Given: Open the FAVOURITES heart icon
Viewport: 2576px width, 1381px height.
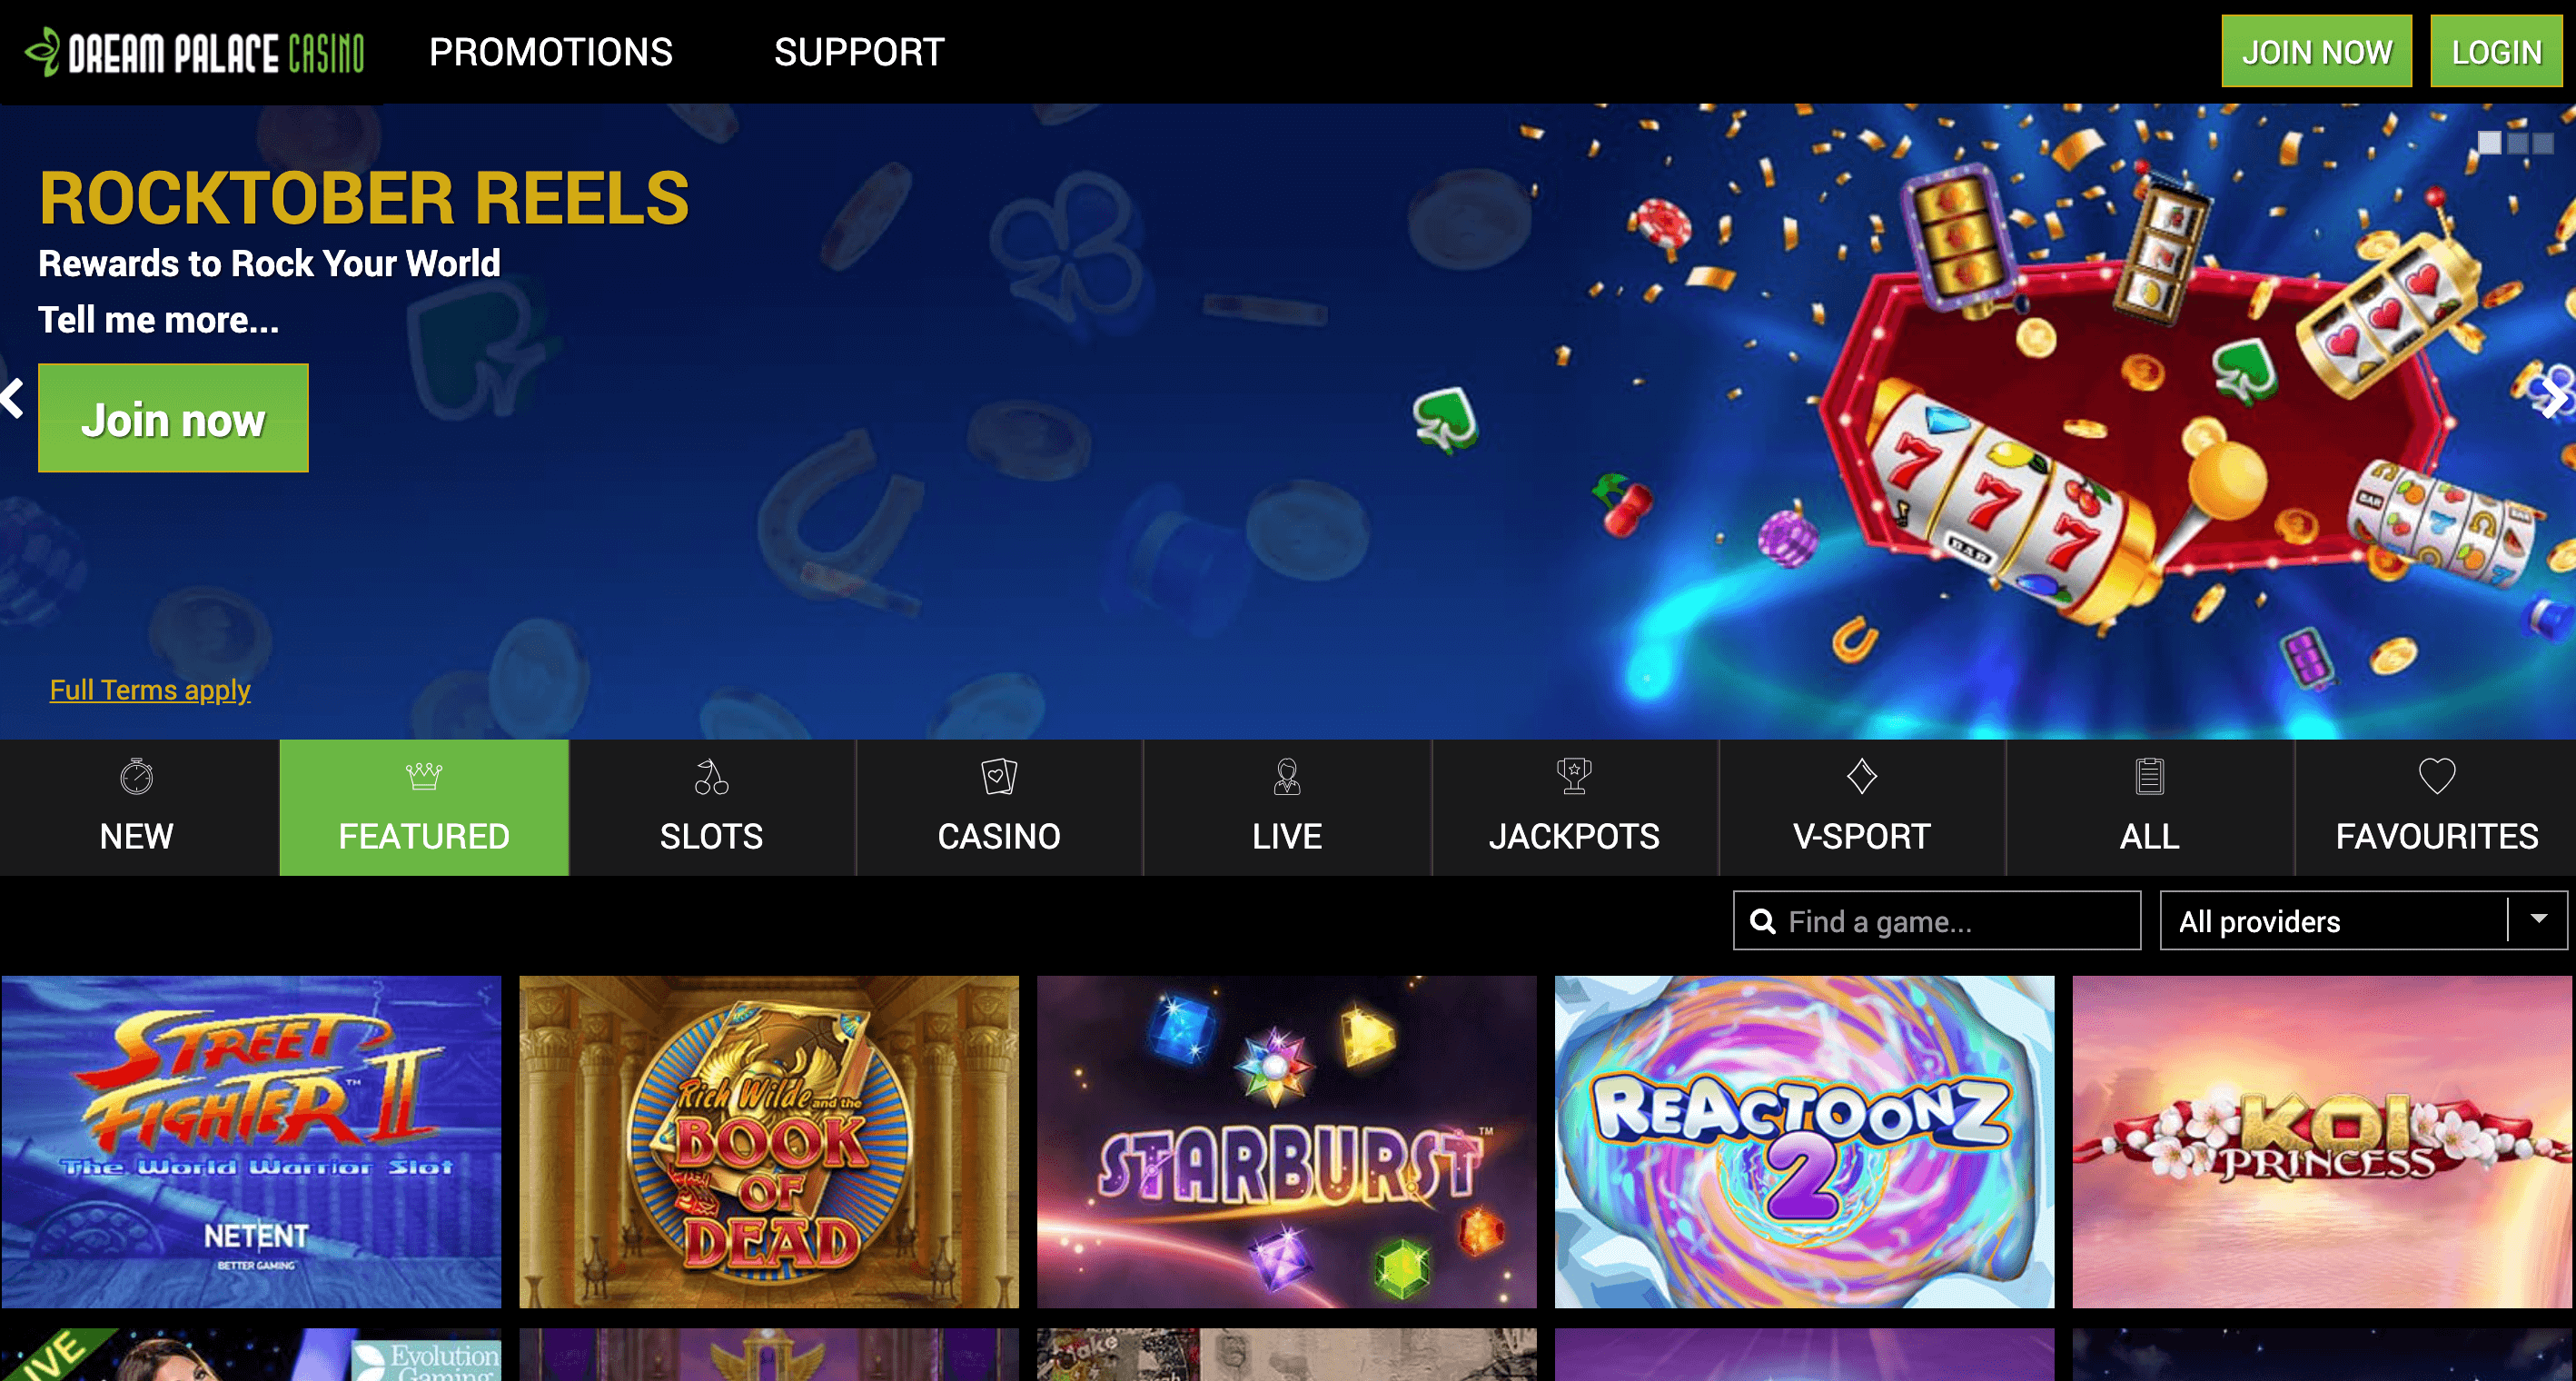Looking at the screenshot, I should point(2437,776).
